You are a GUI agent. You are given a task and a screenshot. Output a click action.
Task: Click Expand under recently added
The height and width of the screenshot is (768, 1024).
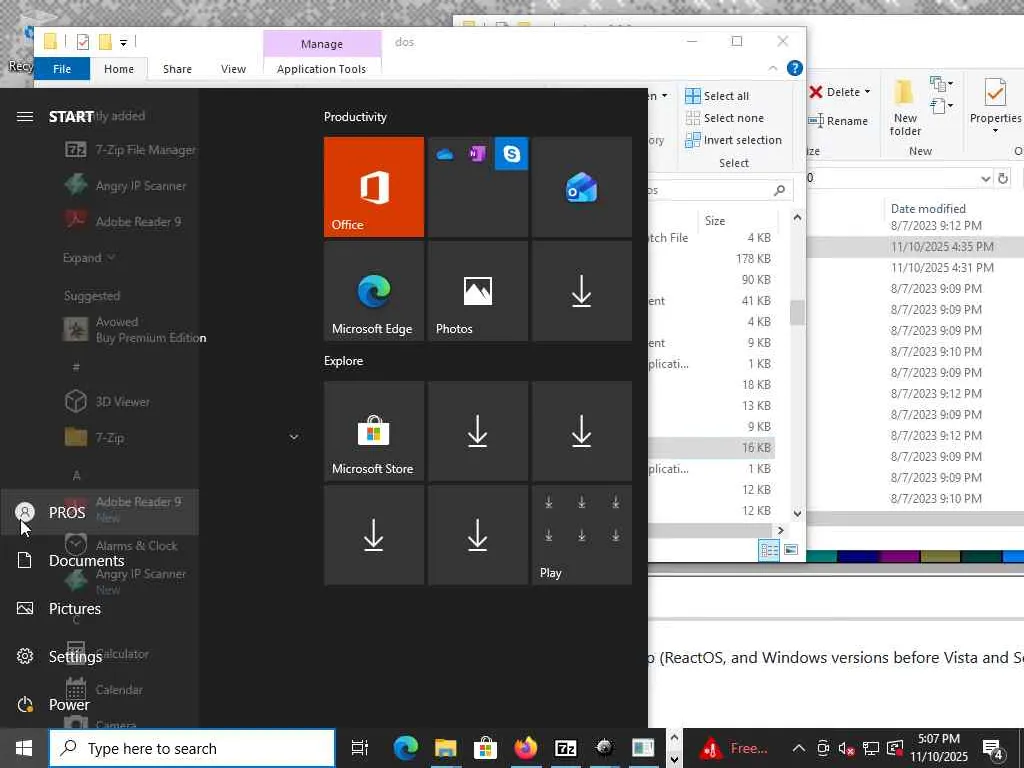pyautogui.click(x=89, y=258)
